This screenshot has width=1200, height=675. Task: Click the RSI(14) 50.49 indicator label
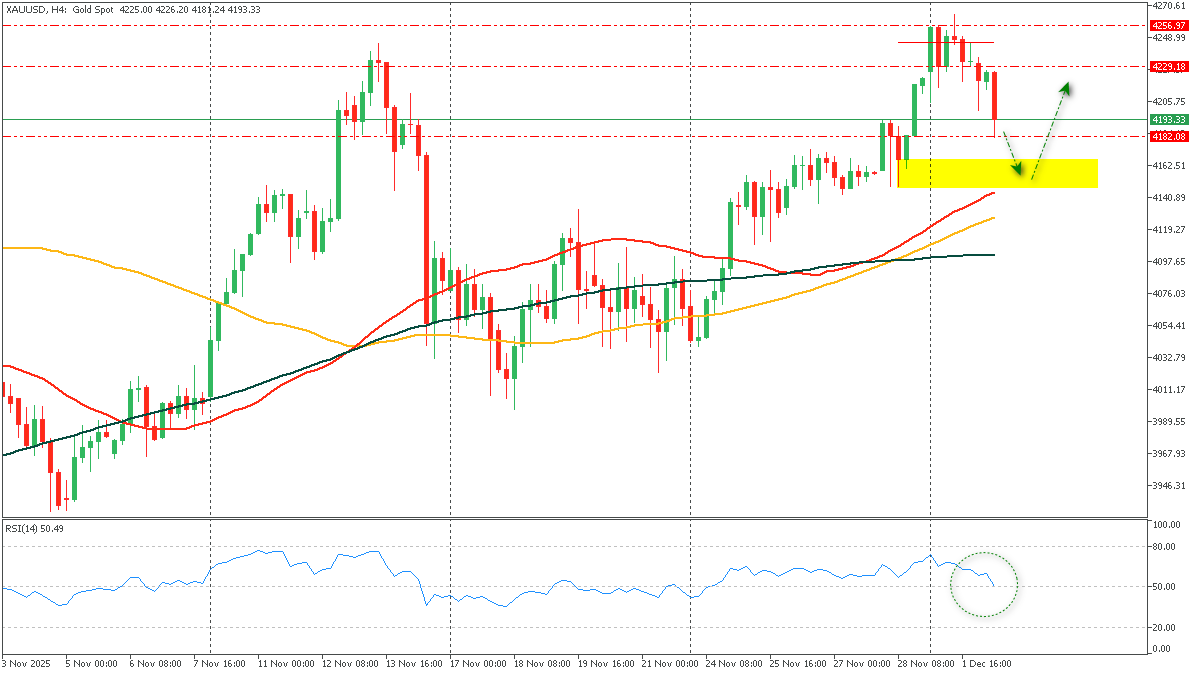click(34, 527)
